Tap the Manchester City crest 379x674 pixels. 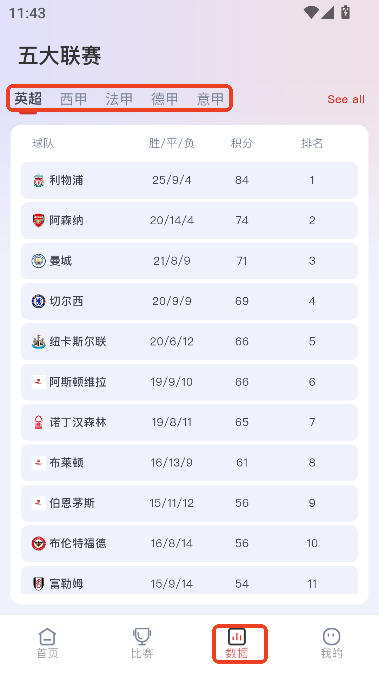39,261
